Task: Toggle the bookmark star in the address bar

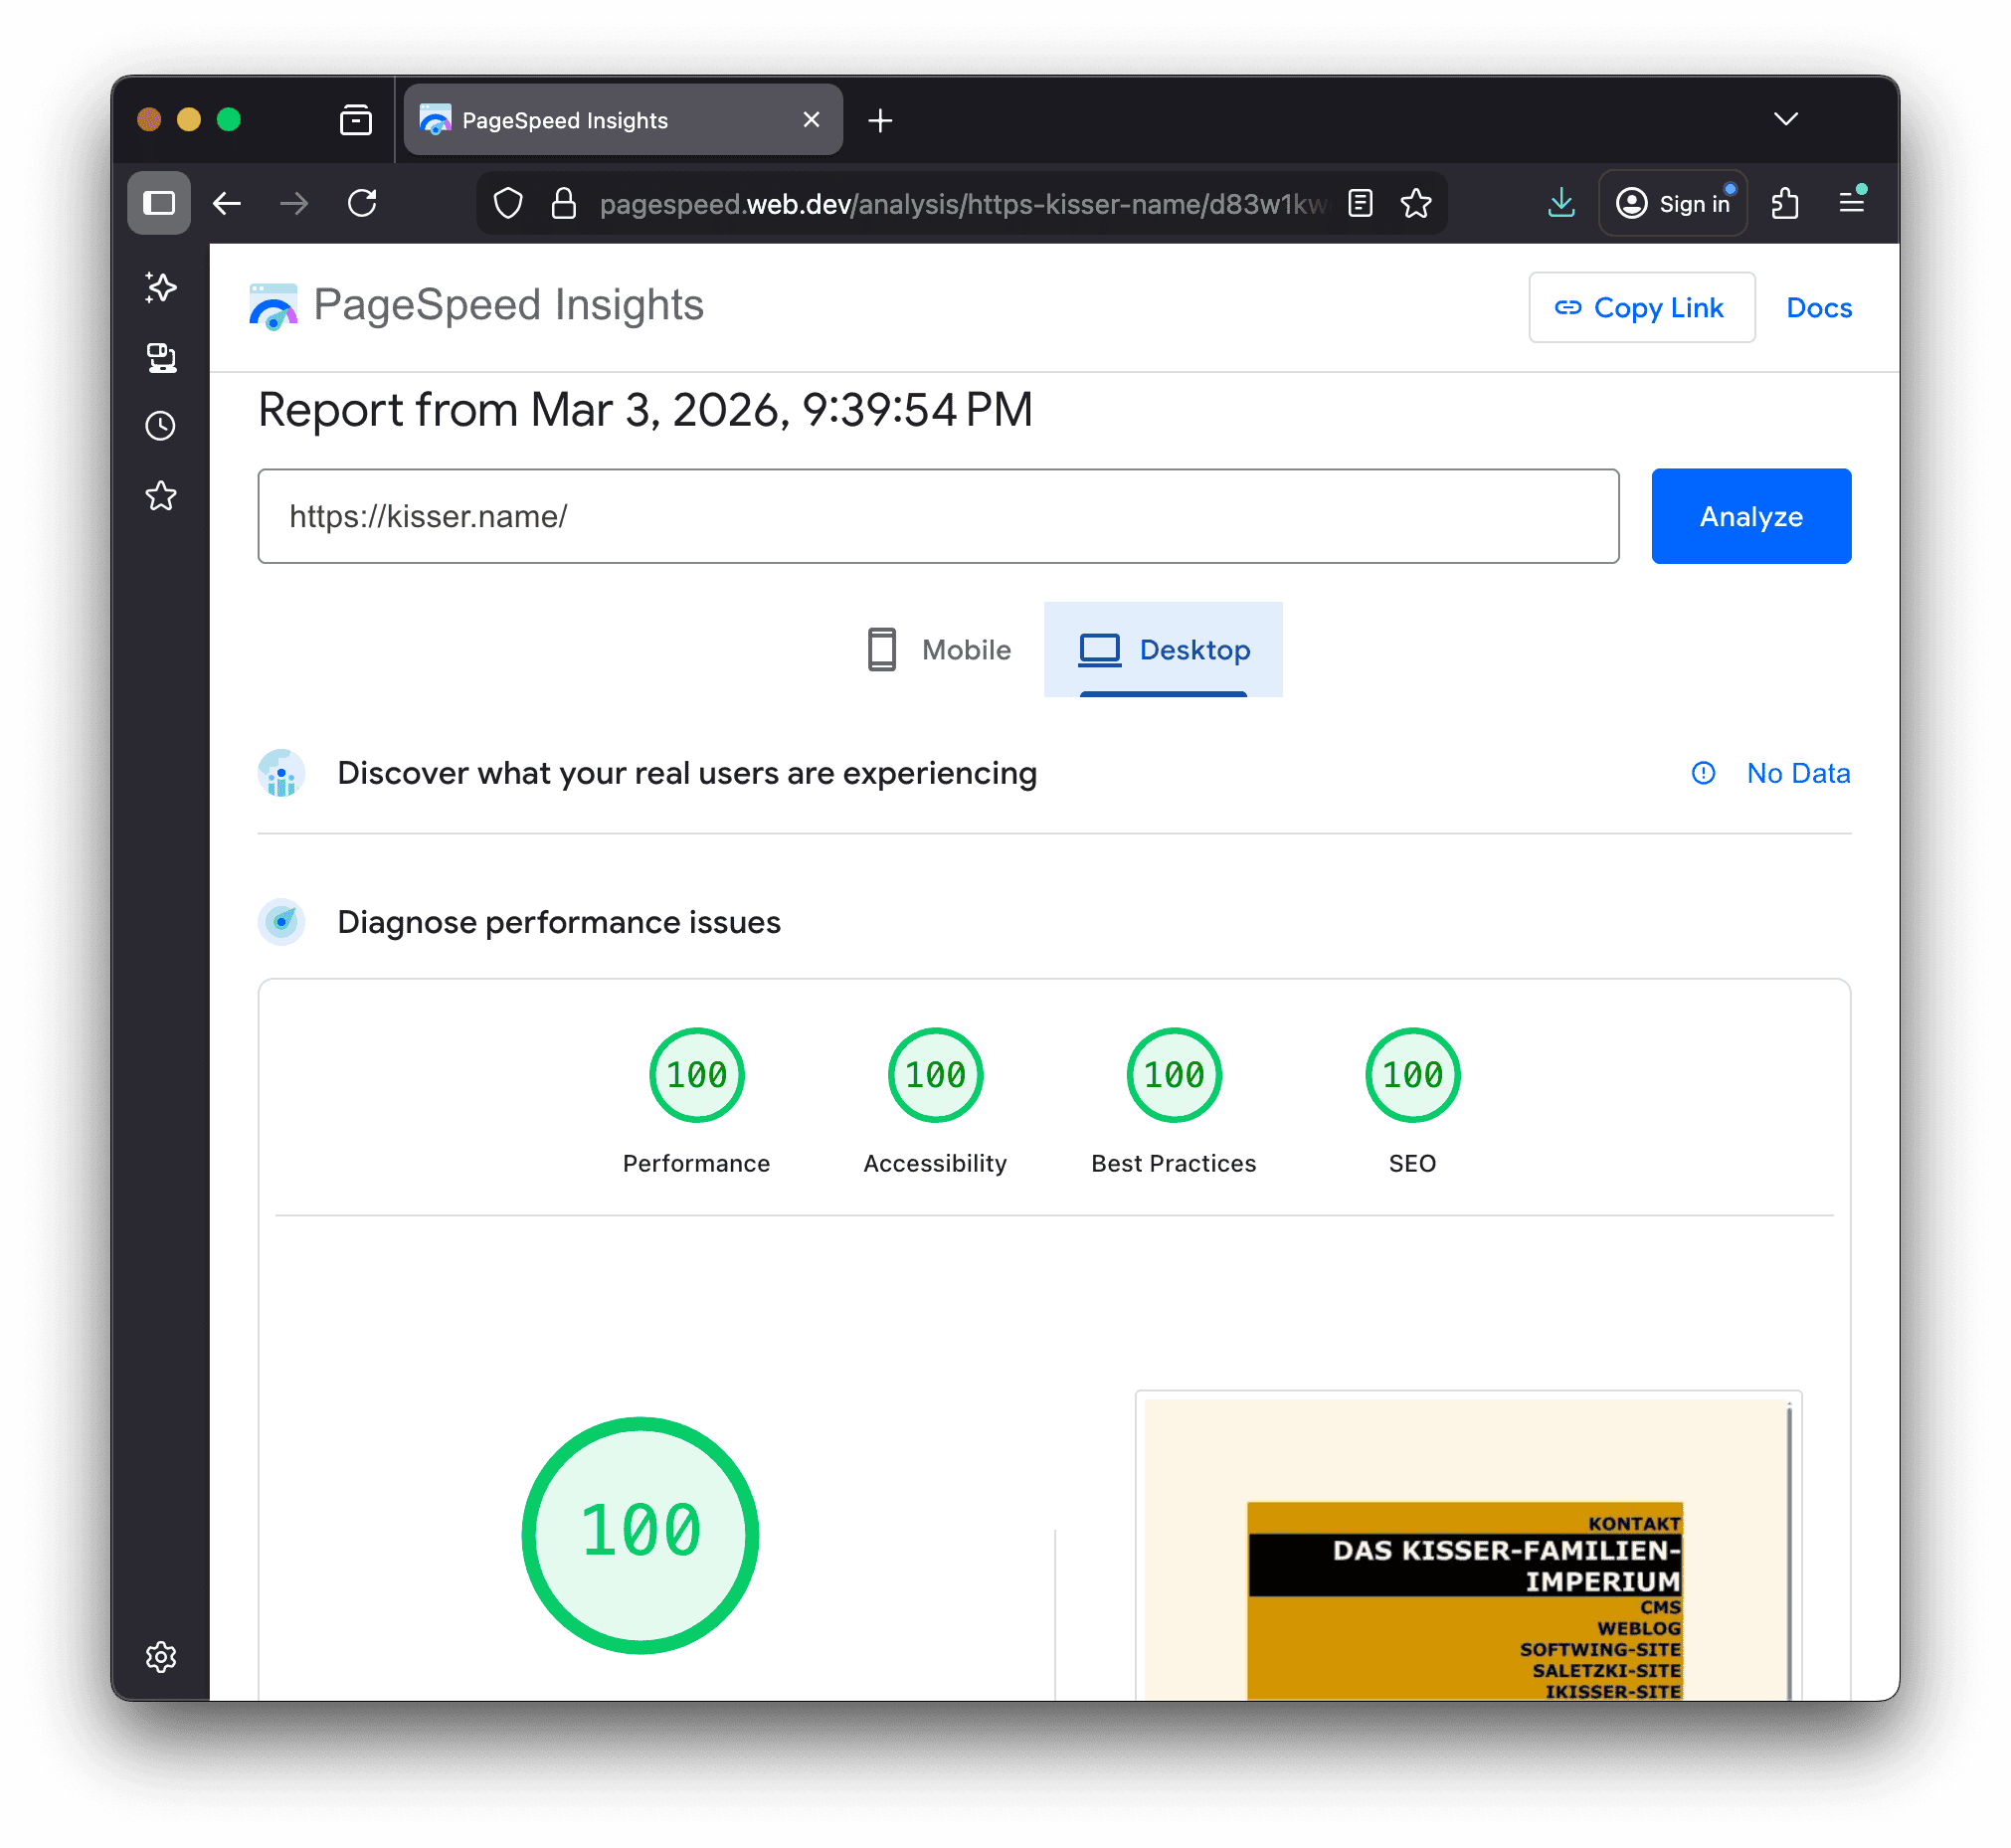Action: pyautogui.click(x=1416, y=203)
